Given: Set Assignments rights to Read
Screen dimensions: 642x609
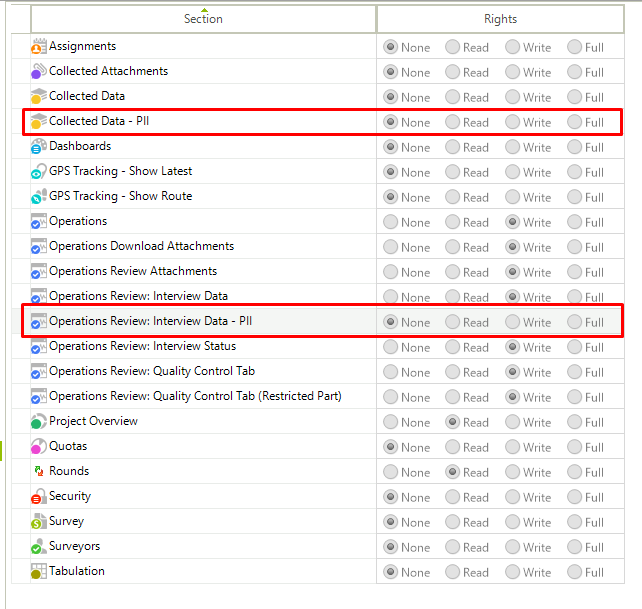Looking at the screenshot, I should (x=452, y=47).
